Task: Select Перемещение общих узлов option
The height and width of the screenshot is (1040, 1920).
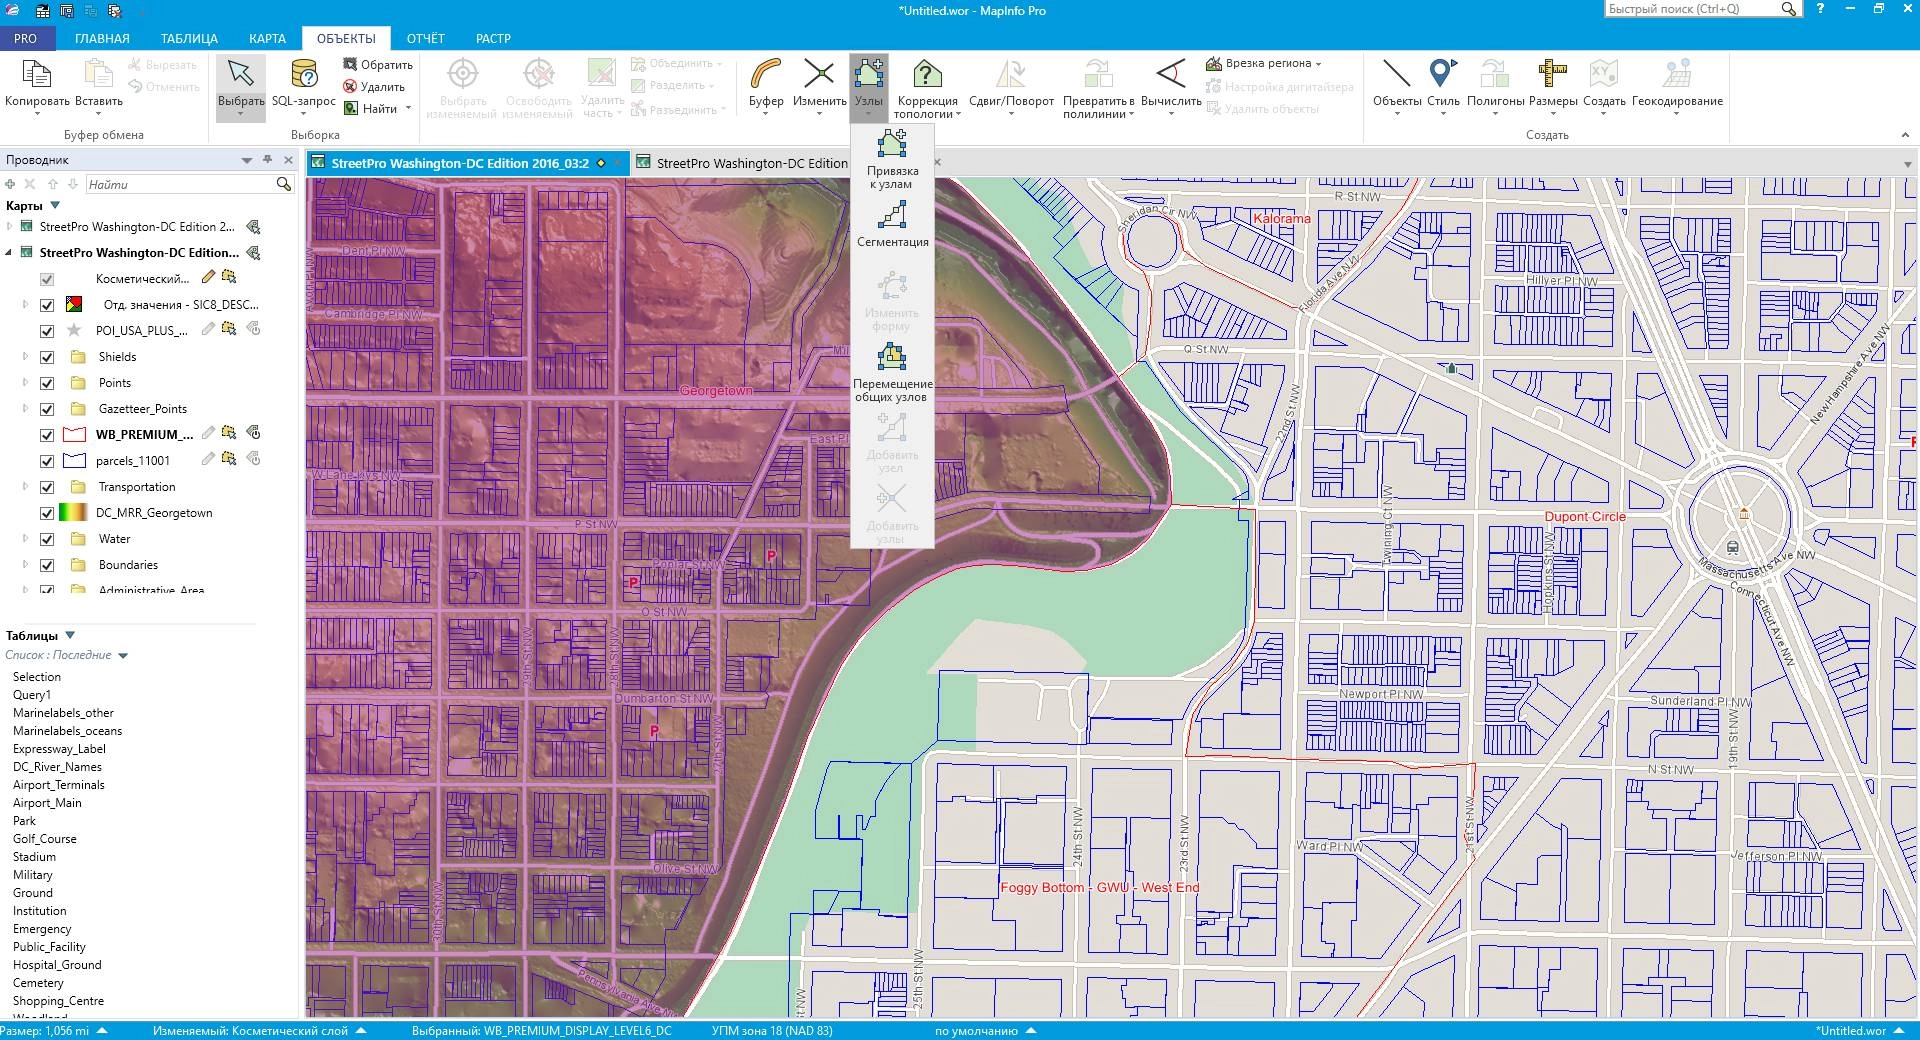Action: click(892, 372)
